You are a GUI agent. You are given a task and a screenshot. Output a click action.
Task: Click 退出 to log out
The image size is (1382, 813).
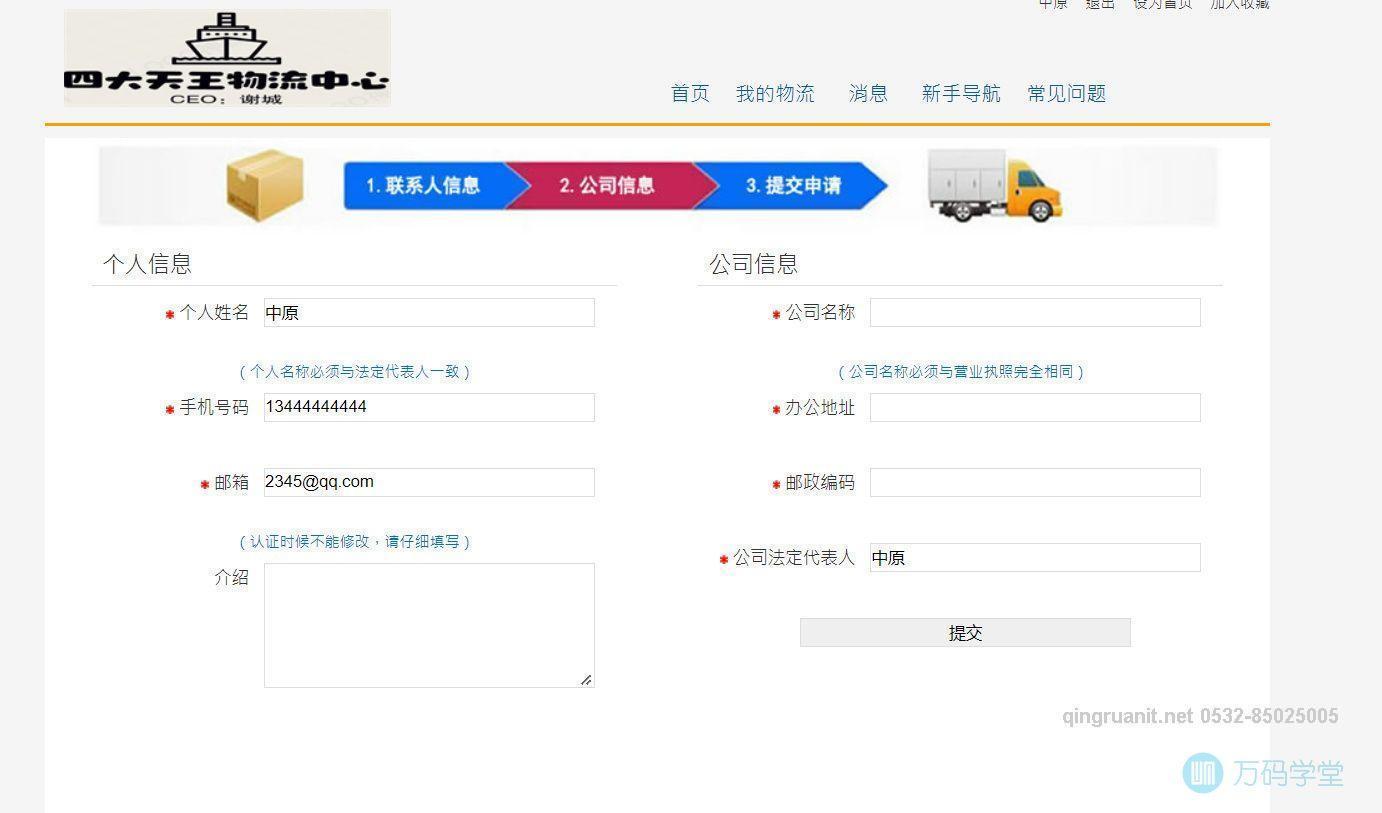coord(1100,4)
